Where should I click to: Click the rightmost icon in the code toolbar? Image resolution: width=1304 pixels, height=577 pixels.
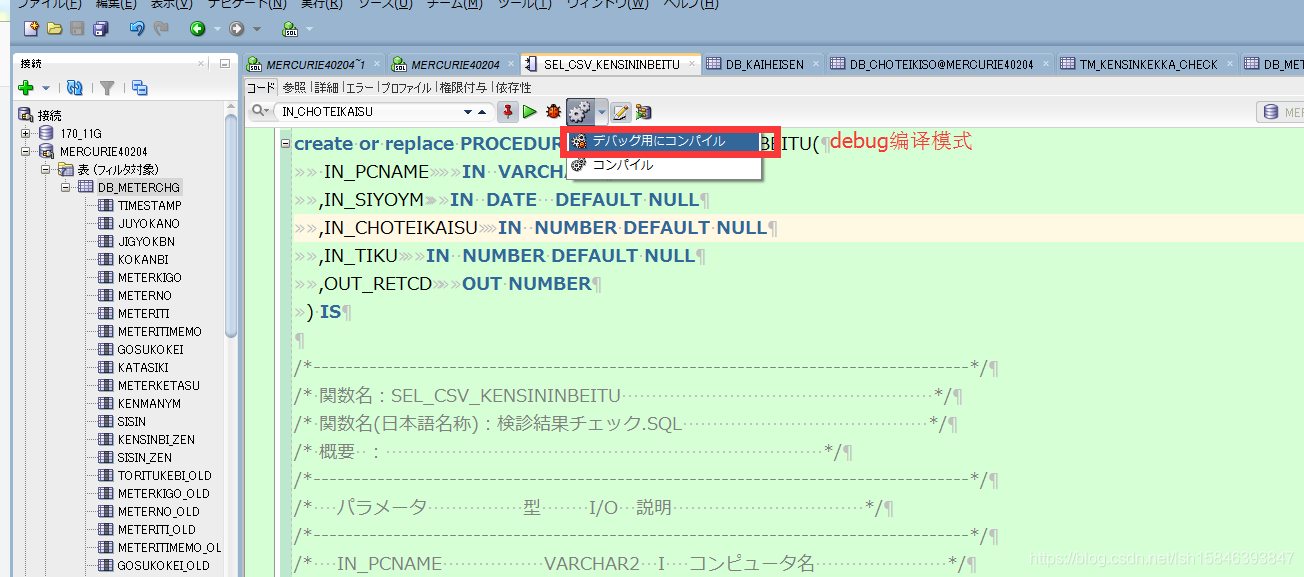pos(643,111)
